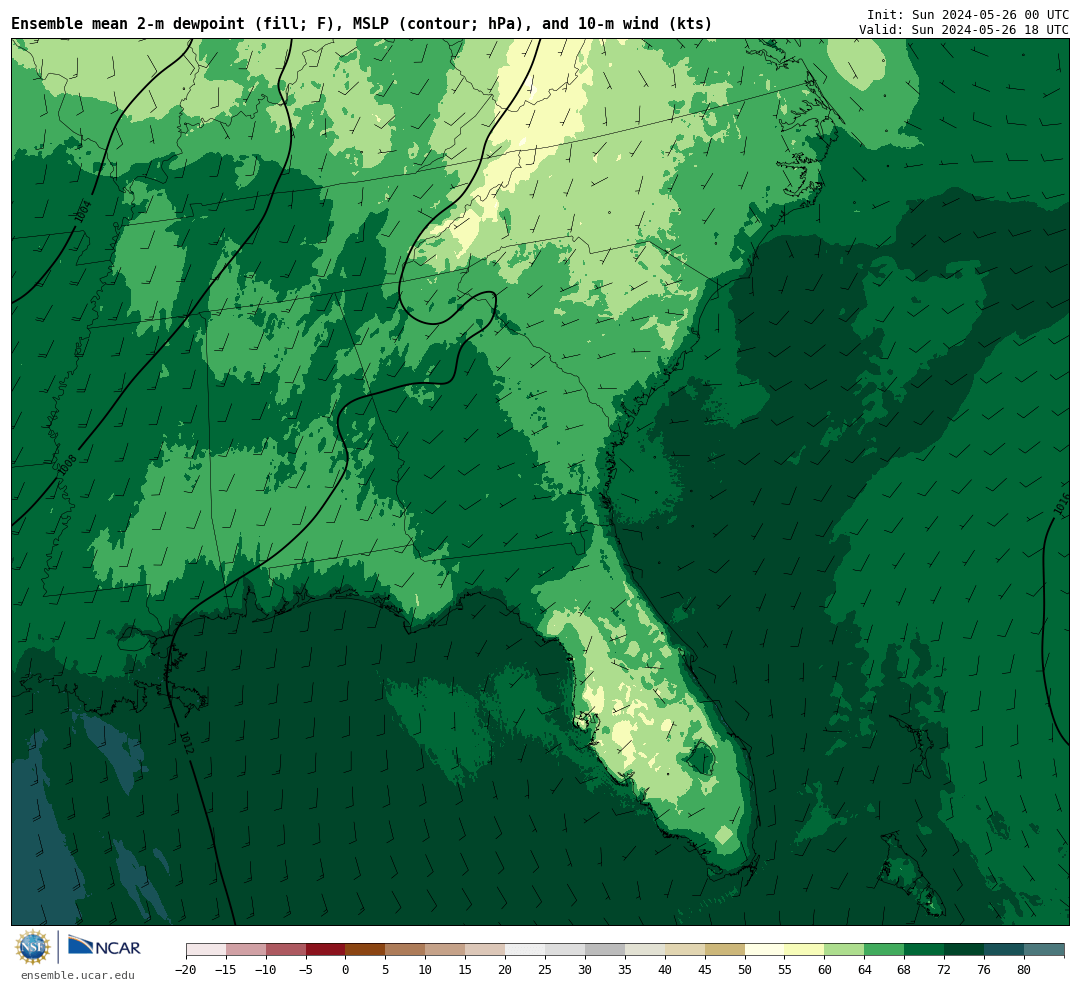The height and width of the screenshot is (988, 1080).
Task: Pick the colorbar swatch between -15 and -10
Action: point(246,950)
